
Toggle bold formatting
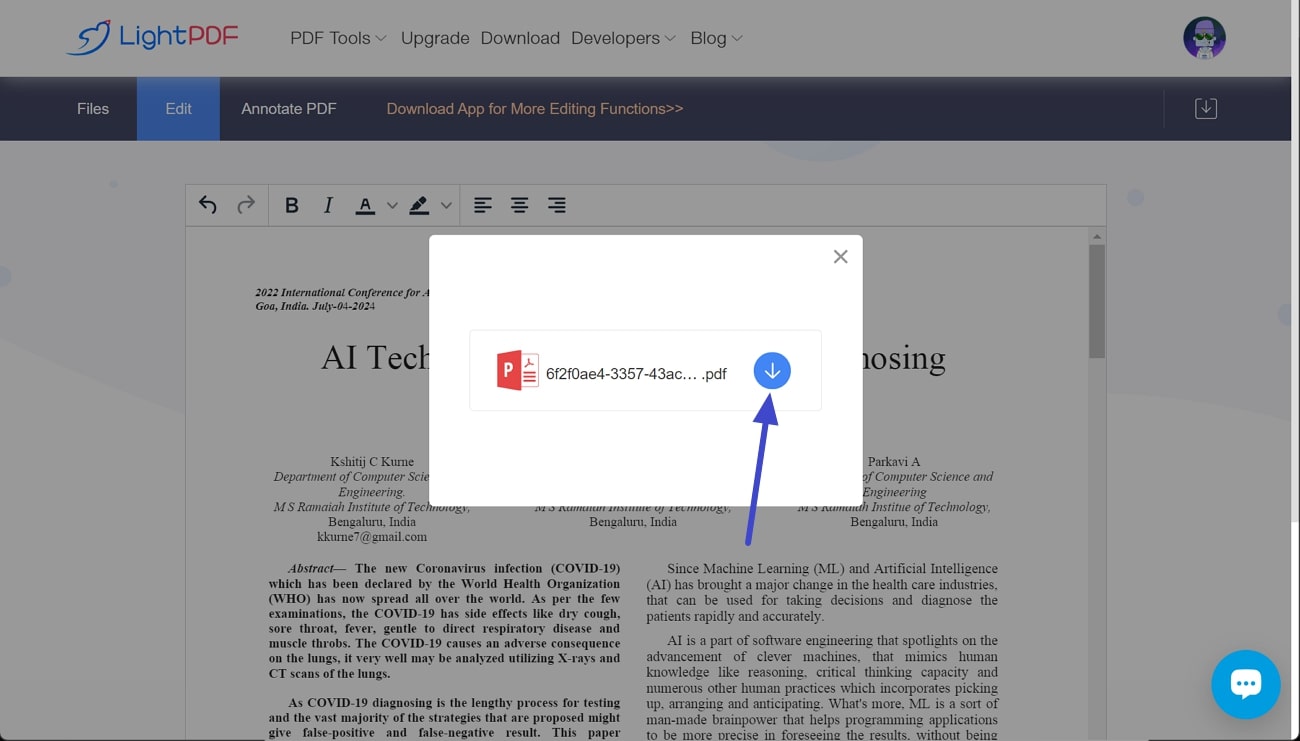pyautogui.click(x=292, y=205)
